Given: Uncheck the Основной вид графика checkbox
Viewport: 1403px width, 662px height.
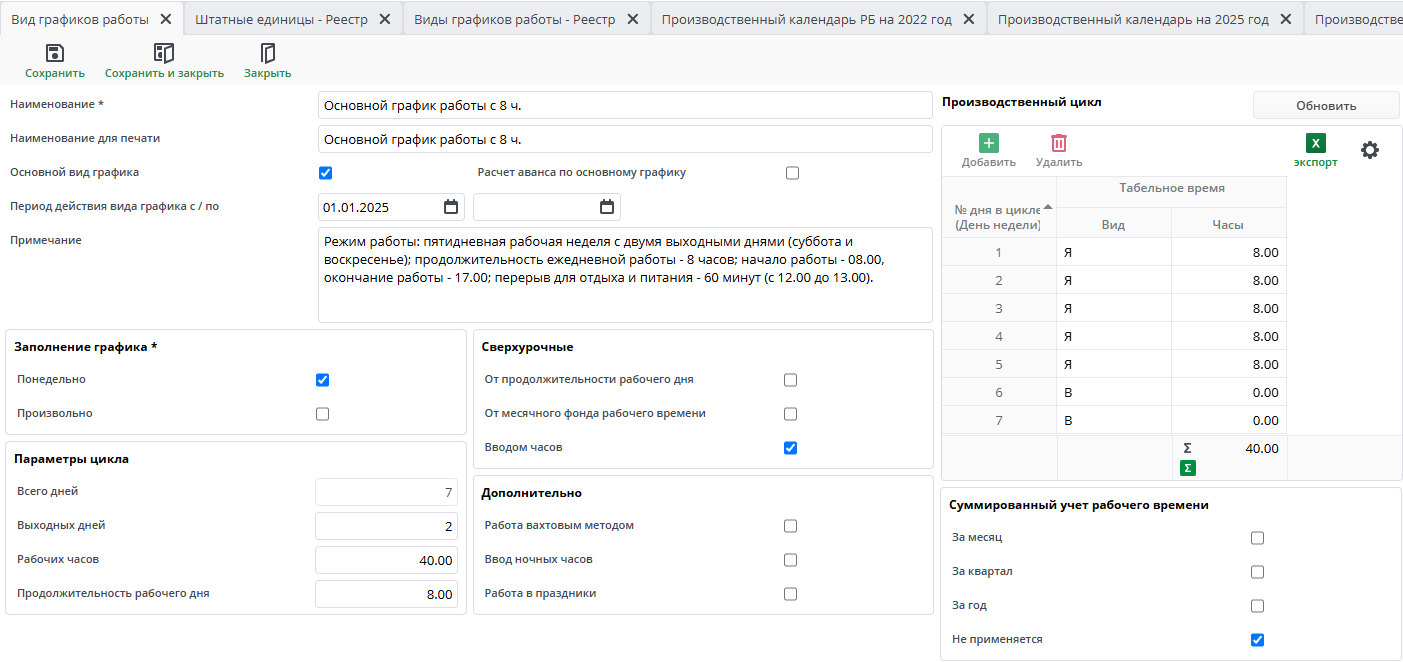Looking at the screenshot, I should 325,173.
